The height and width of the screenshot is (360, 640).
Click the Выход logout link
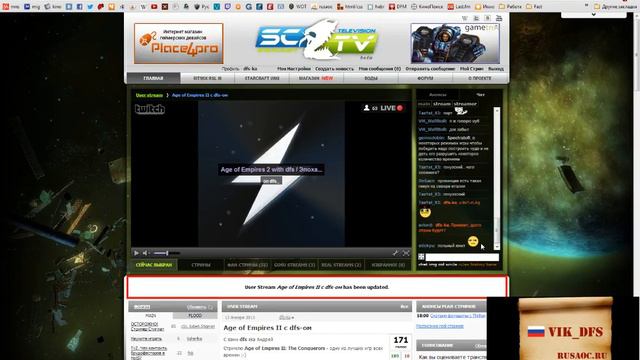pyautogui.click(x=496, y=69)
